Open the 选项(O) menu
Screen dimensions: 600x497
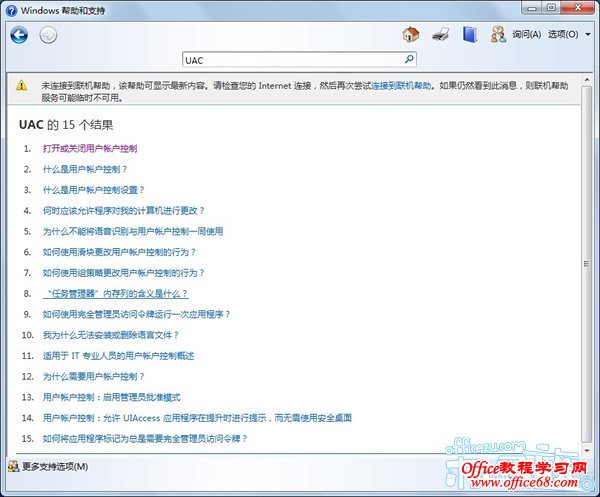pos(563,34)
